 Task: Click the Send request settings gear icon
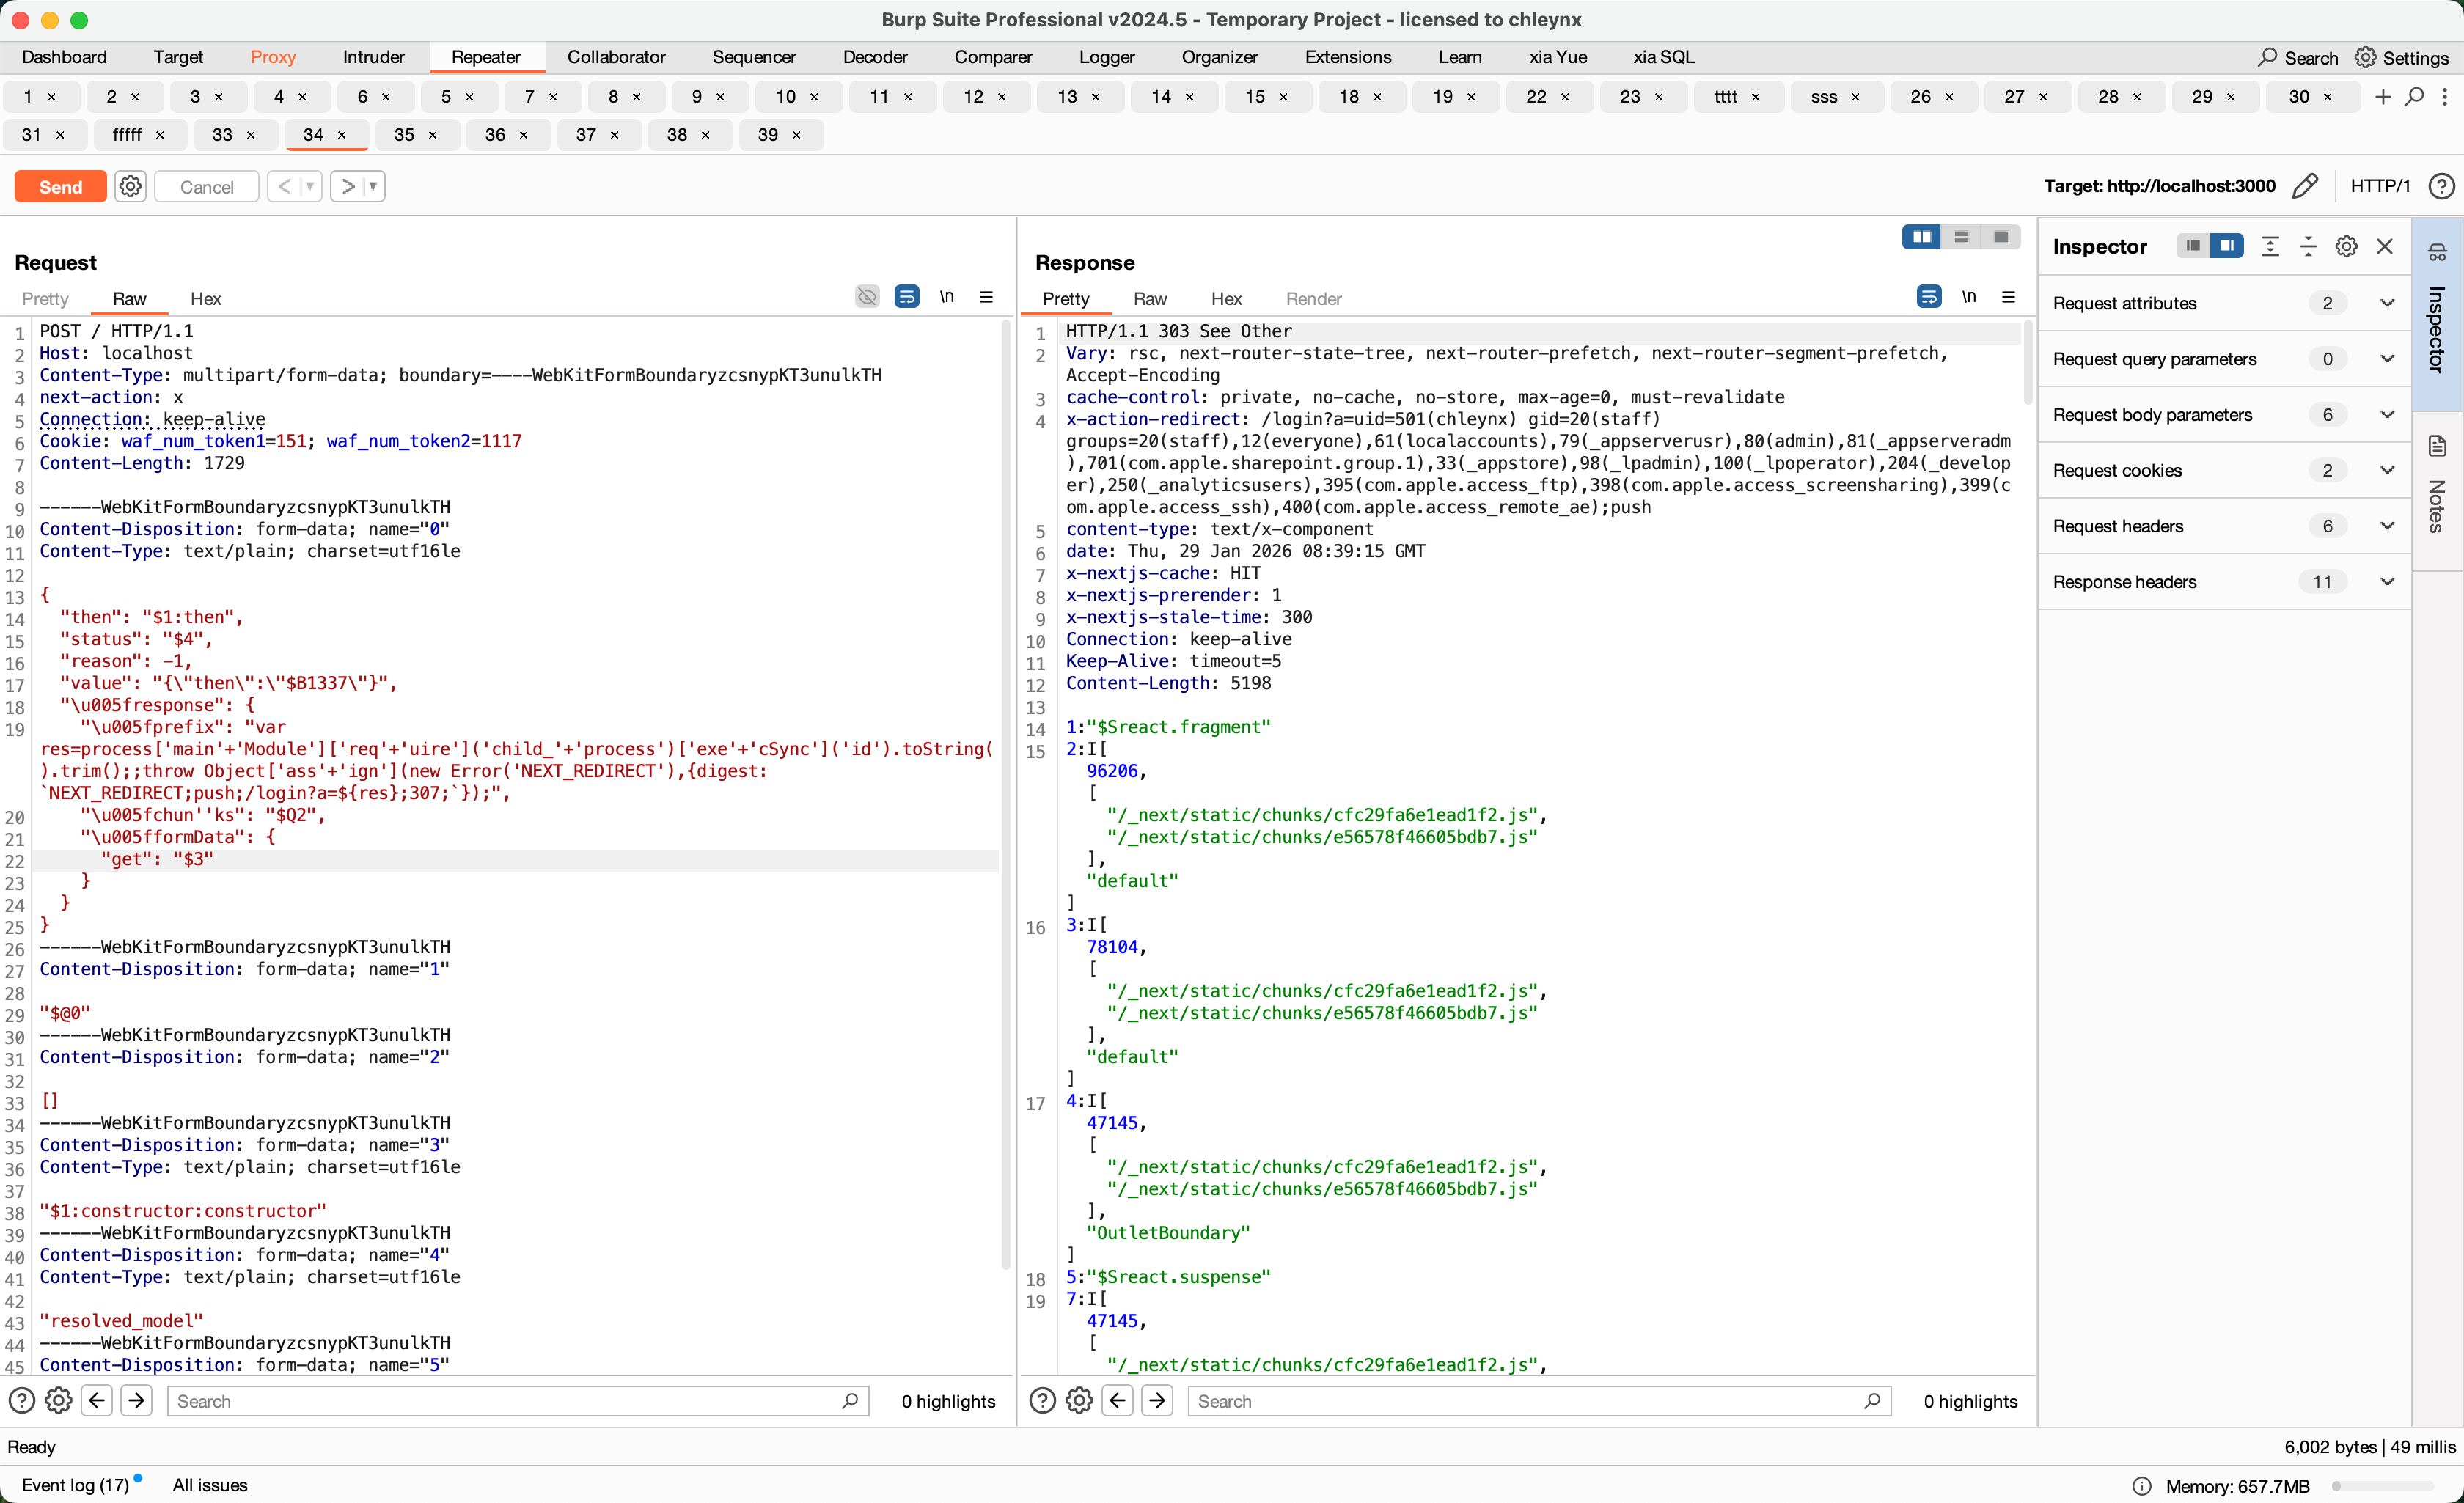coord(130,186)
